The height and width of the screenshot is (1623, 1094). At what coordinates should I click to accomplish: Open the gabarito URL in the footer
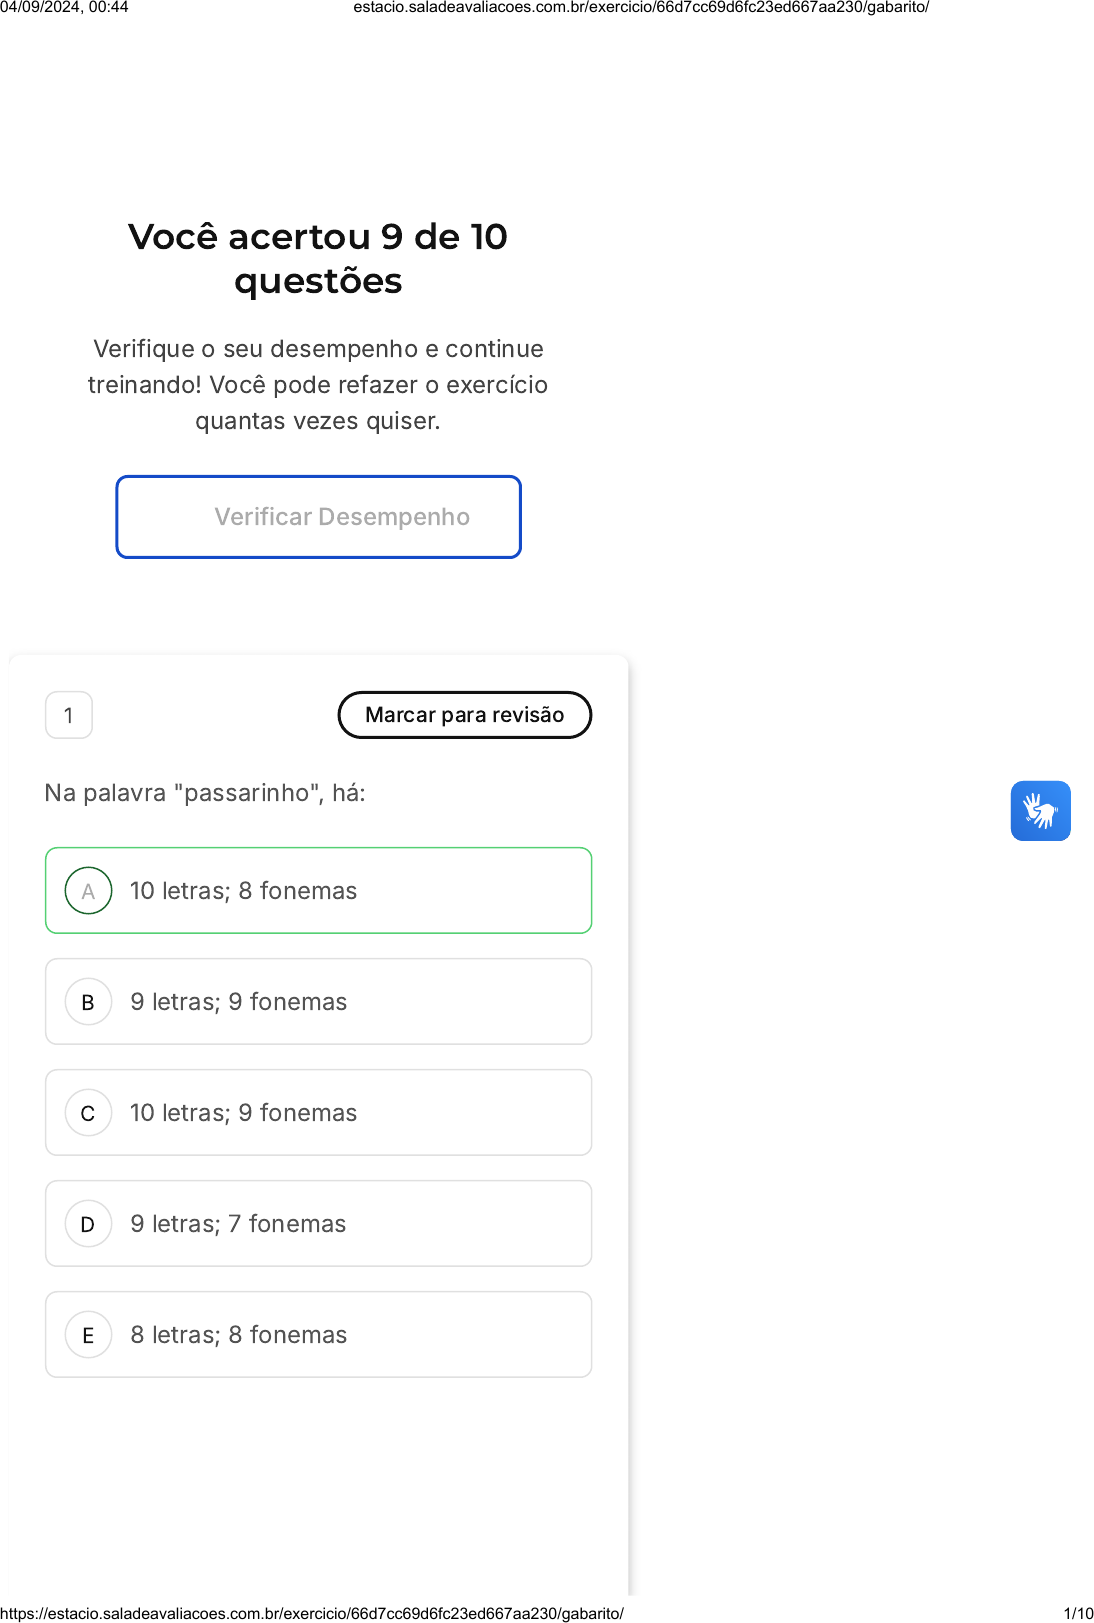coord(312,1613)
